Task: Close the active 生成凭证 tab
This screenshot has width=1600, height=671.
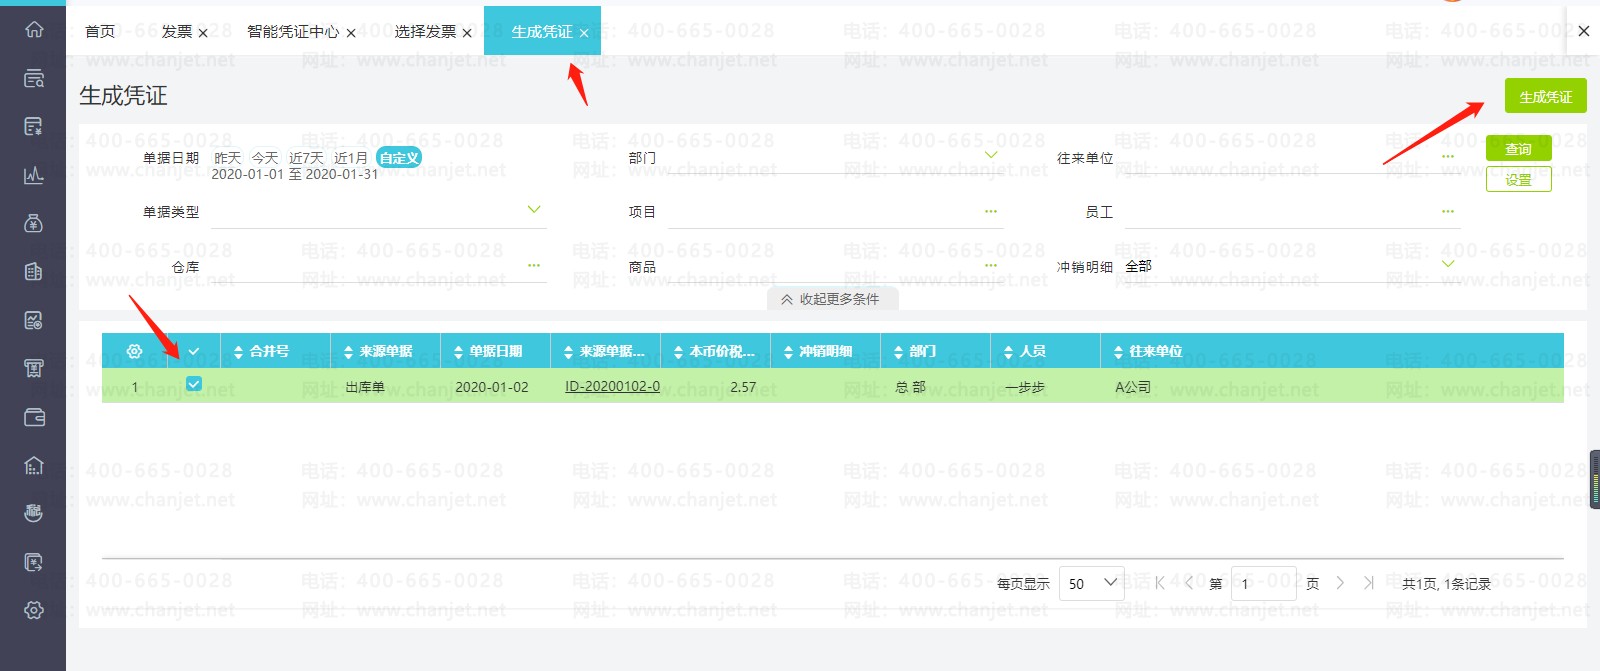Action: point(584,33)
